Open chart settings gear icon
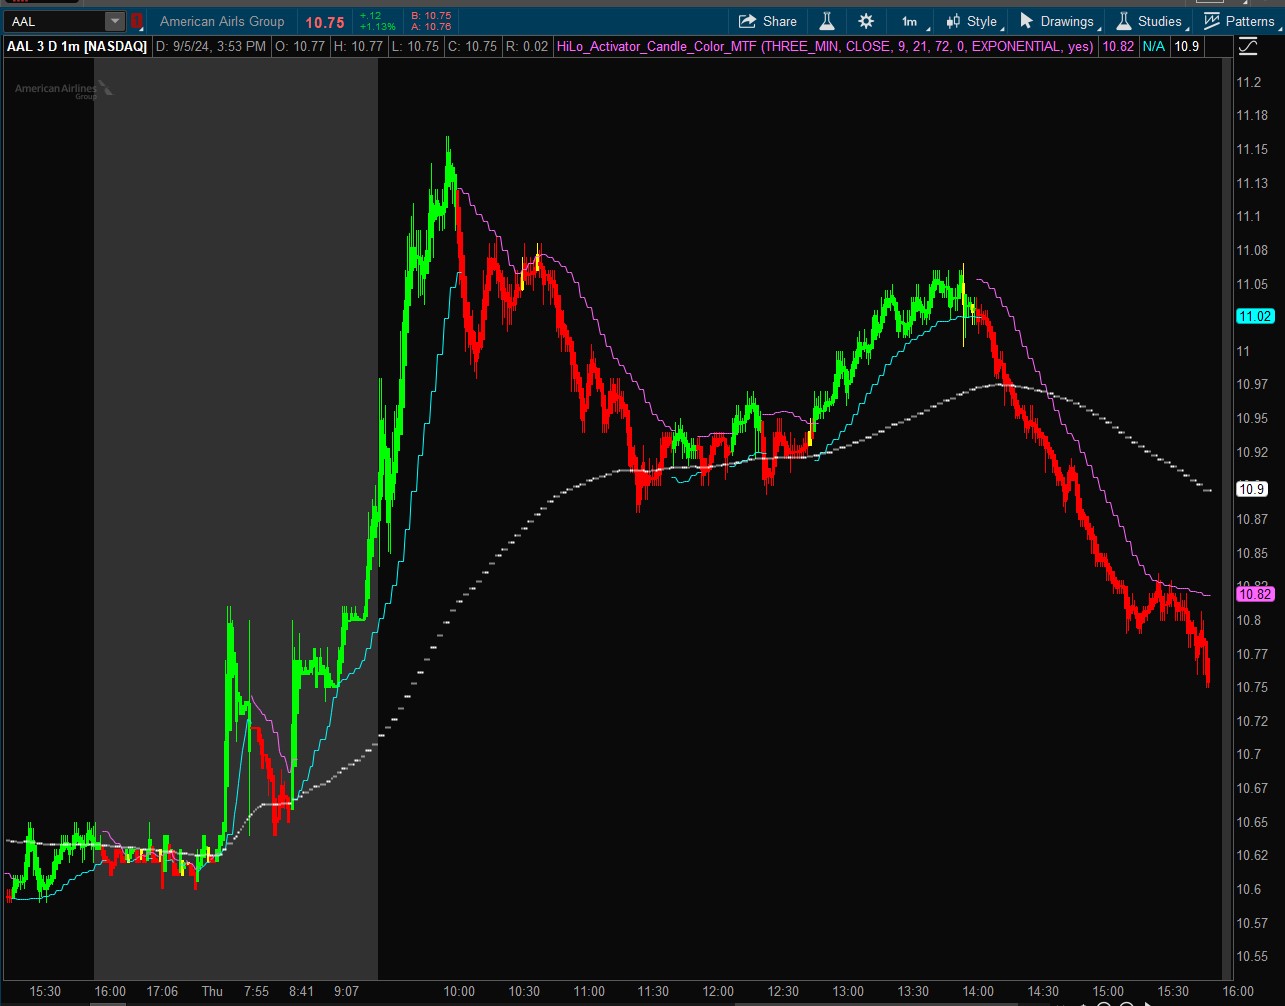Screen dimensions: 1285x1006 [866, 21]
